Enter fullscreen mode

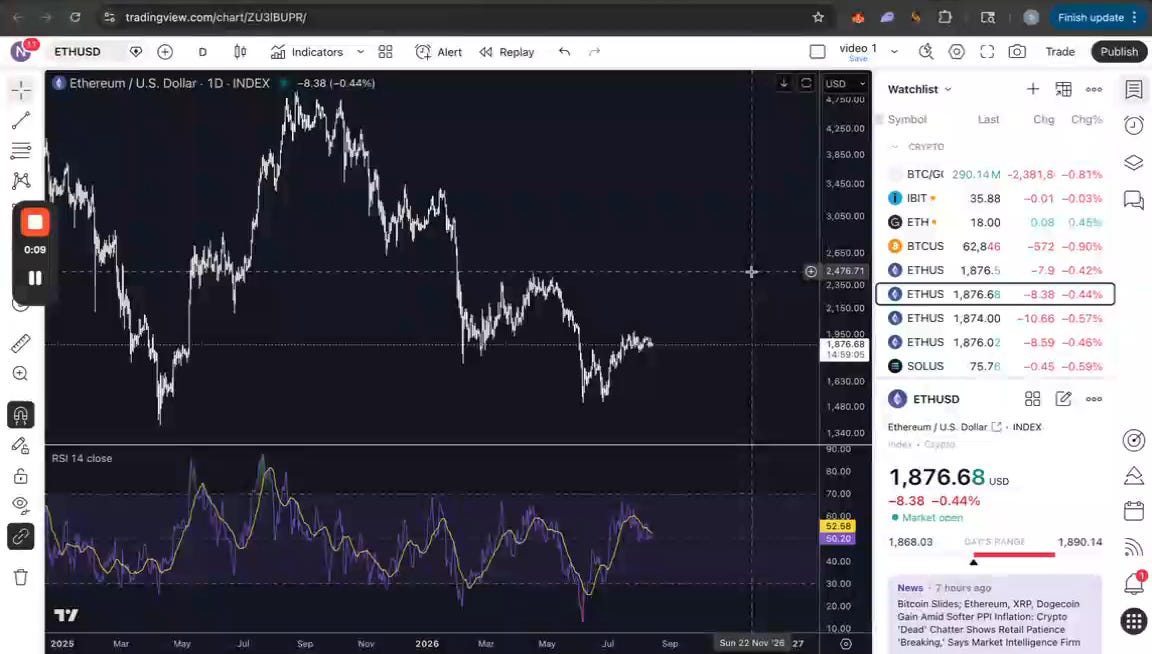point(987,51)
